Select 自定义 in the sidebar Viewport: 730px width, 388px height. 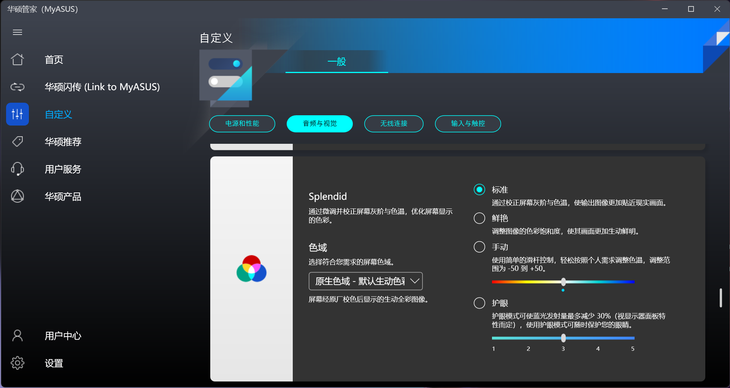click(x=58, y=114)
